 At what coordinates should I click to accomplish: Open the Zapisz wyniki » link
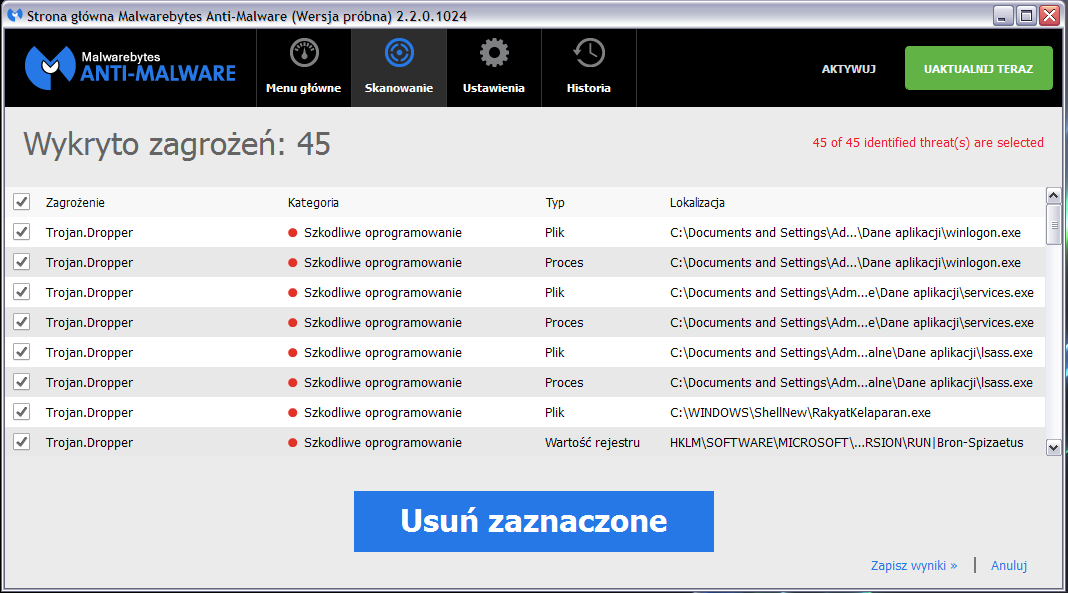pyautogui.click(x=914, y=565)
